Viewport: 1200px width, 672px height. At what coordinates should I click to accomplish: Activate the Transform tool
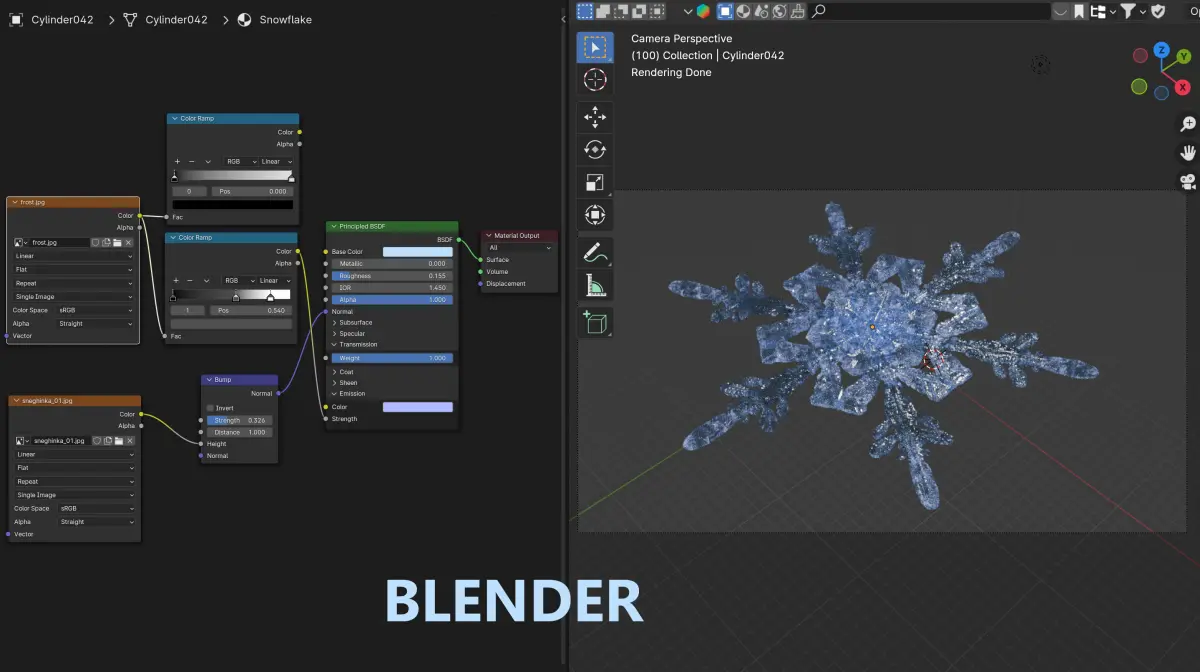pos(595,215)
